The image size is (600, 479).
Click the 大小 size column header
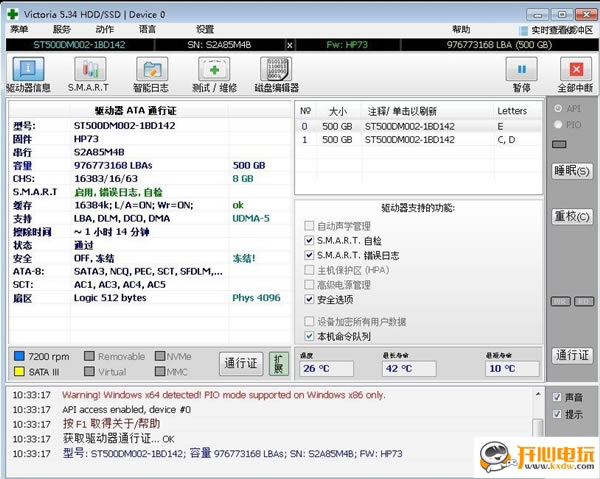pos(339,111)
